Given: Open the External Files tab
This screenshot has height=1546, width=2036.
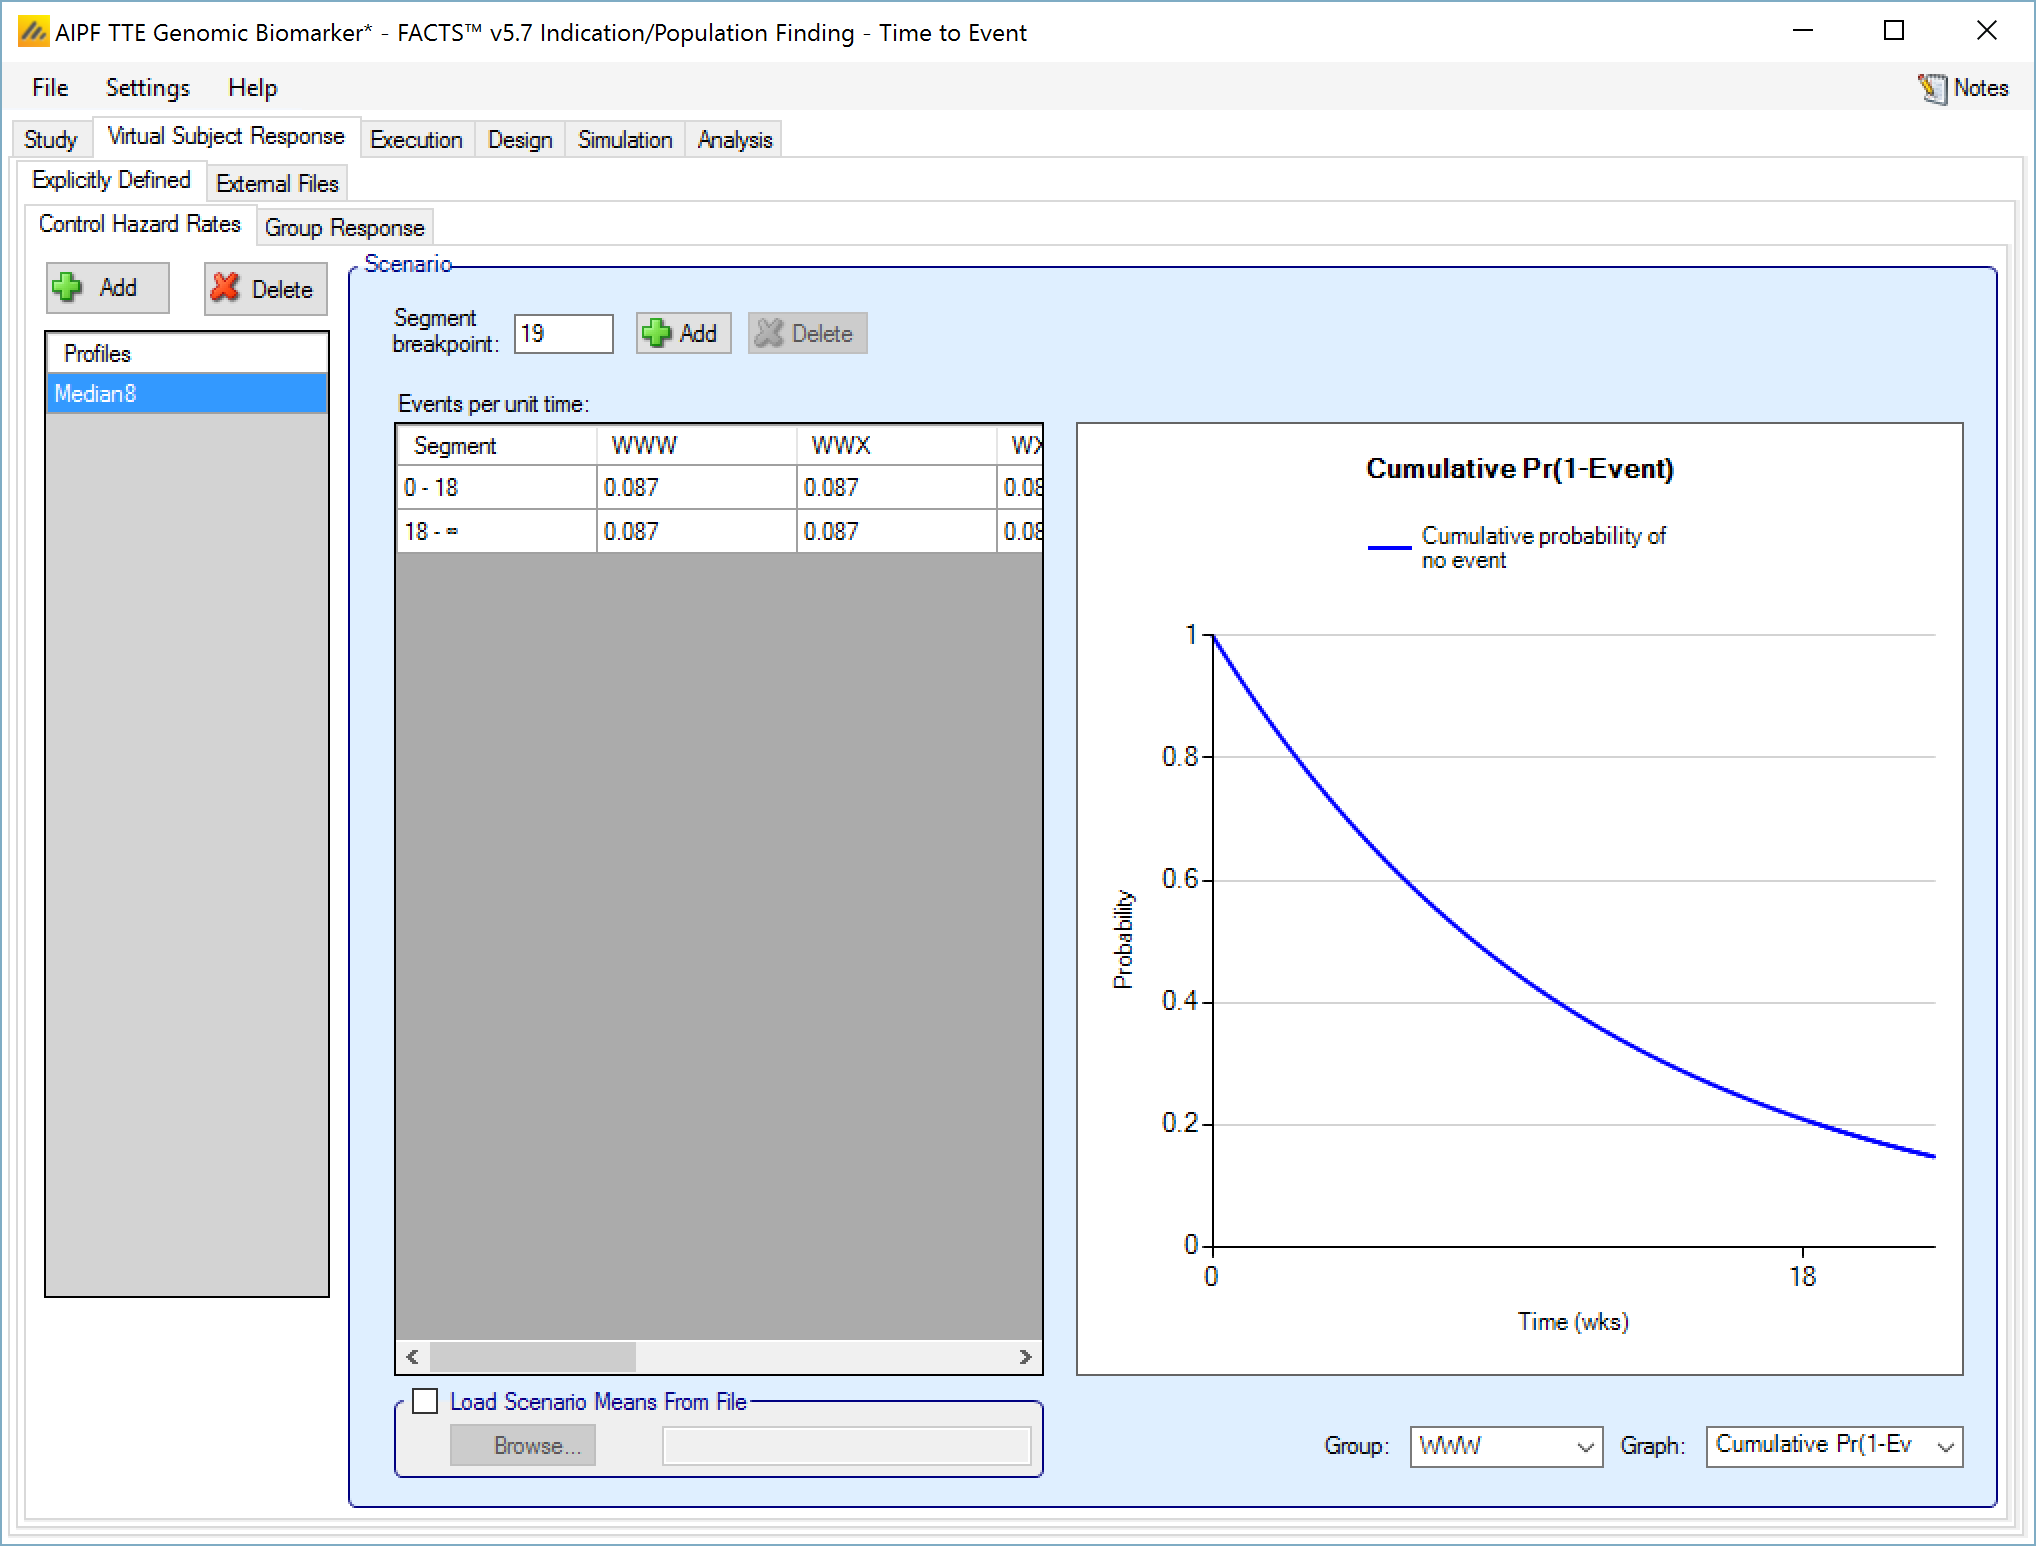Looking at the screenshot, I should [x=277, y=184].
